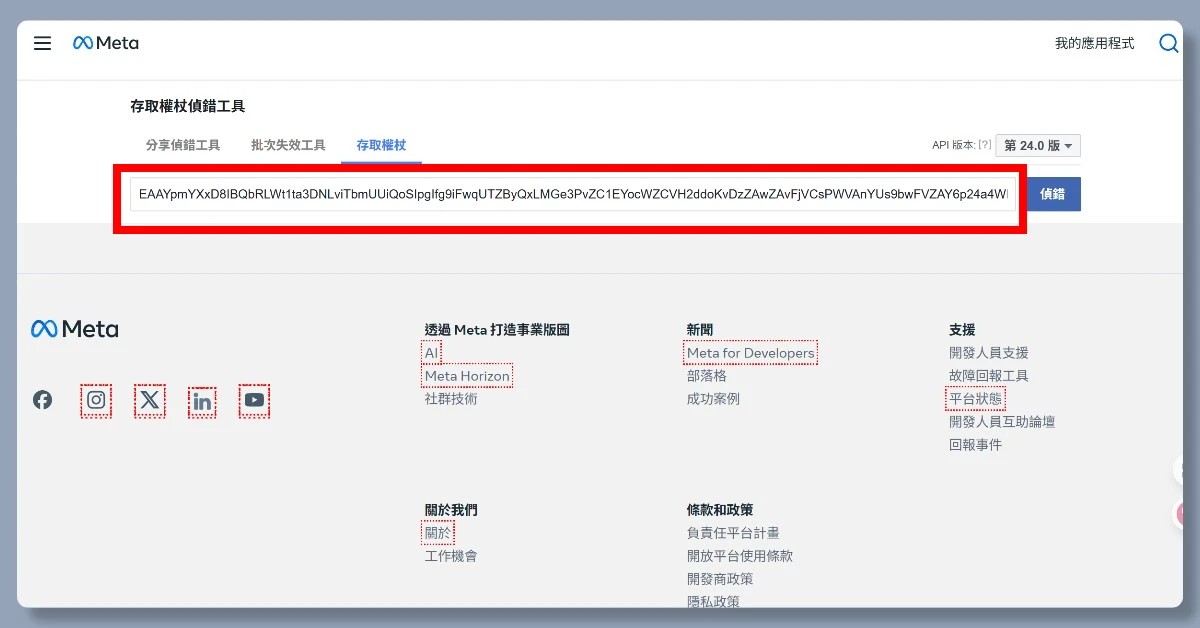Switch to the 分享偵錯工具 tab

[x=183, y=145]
